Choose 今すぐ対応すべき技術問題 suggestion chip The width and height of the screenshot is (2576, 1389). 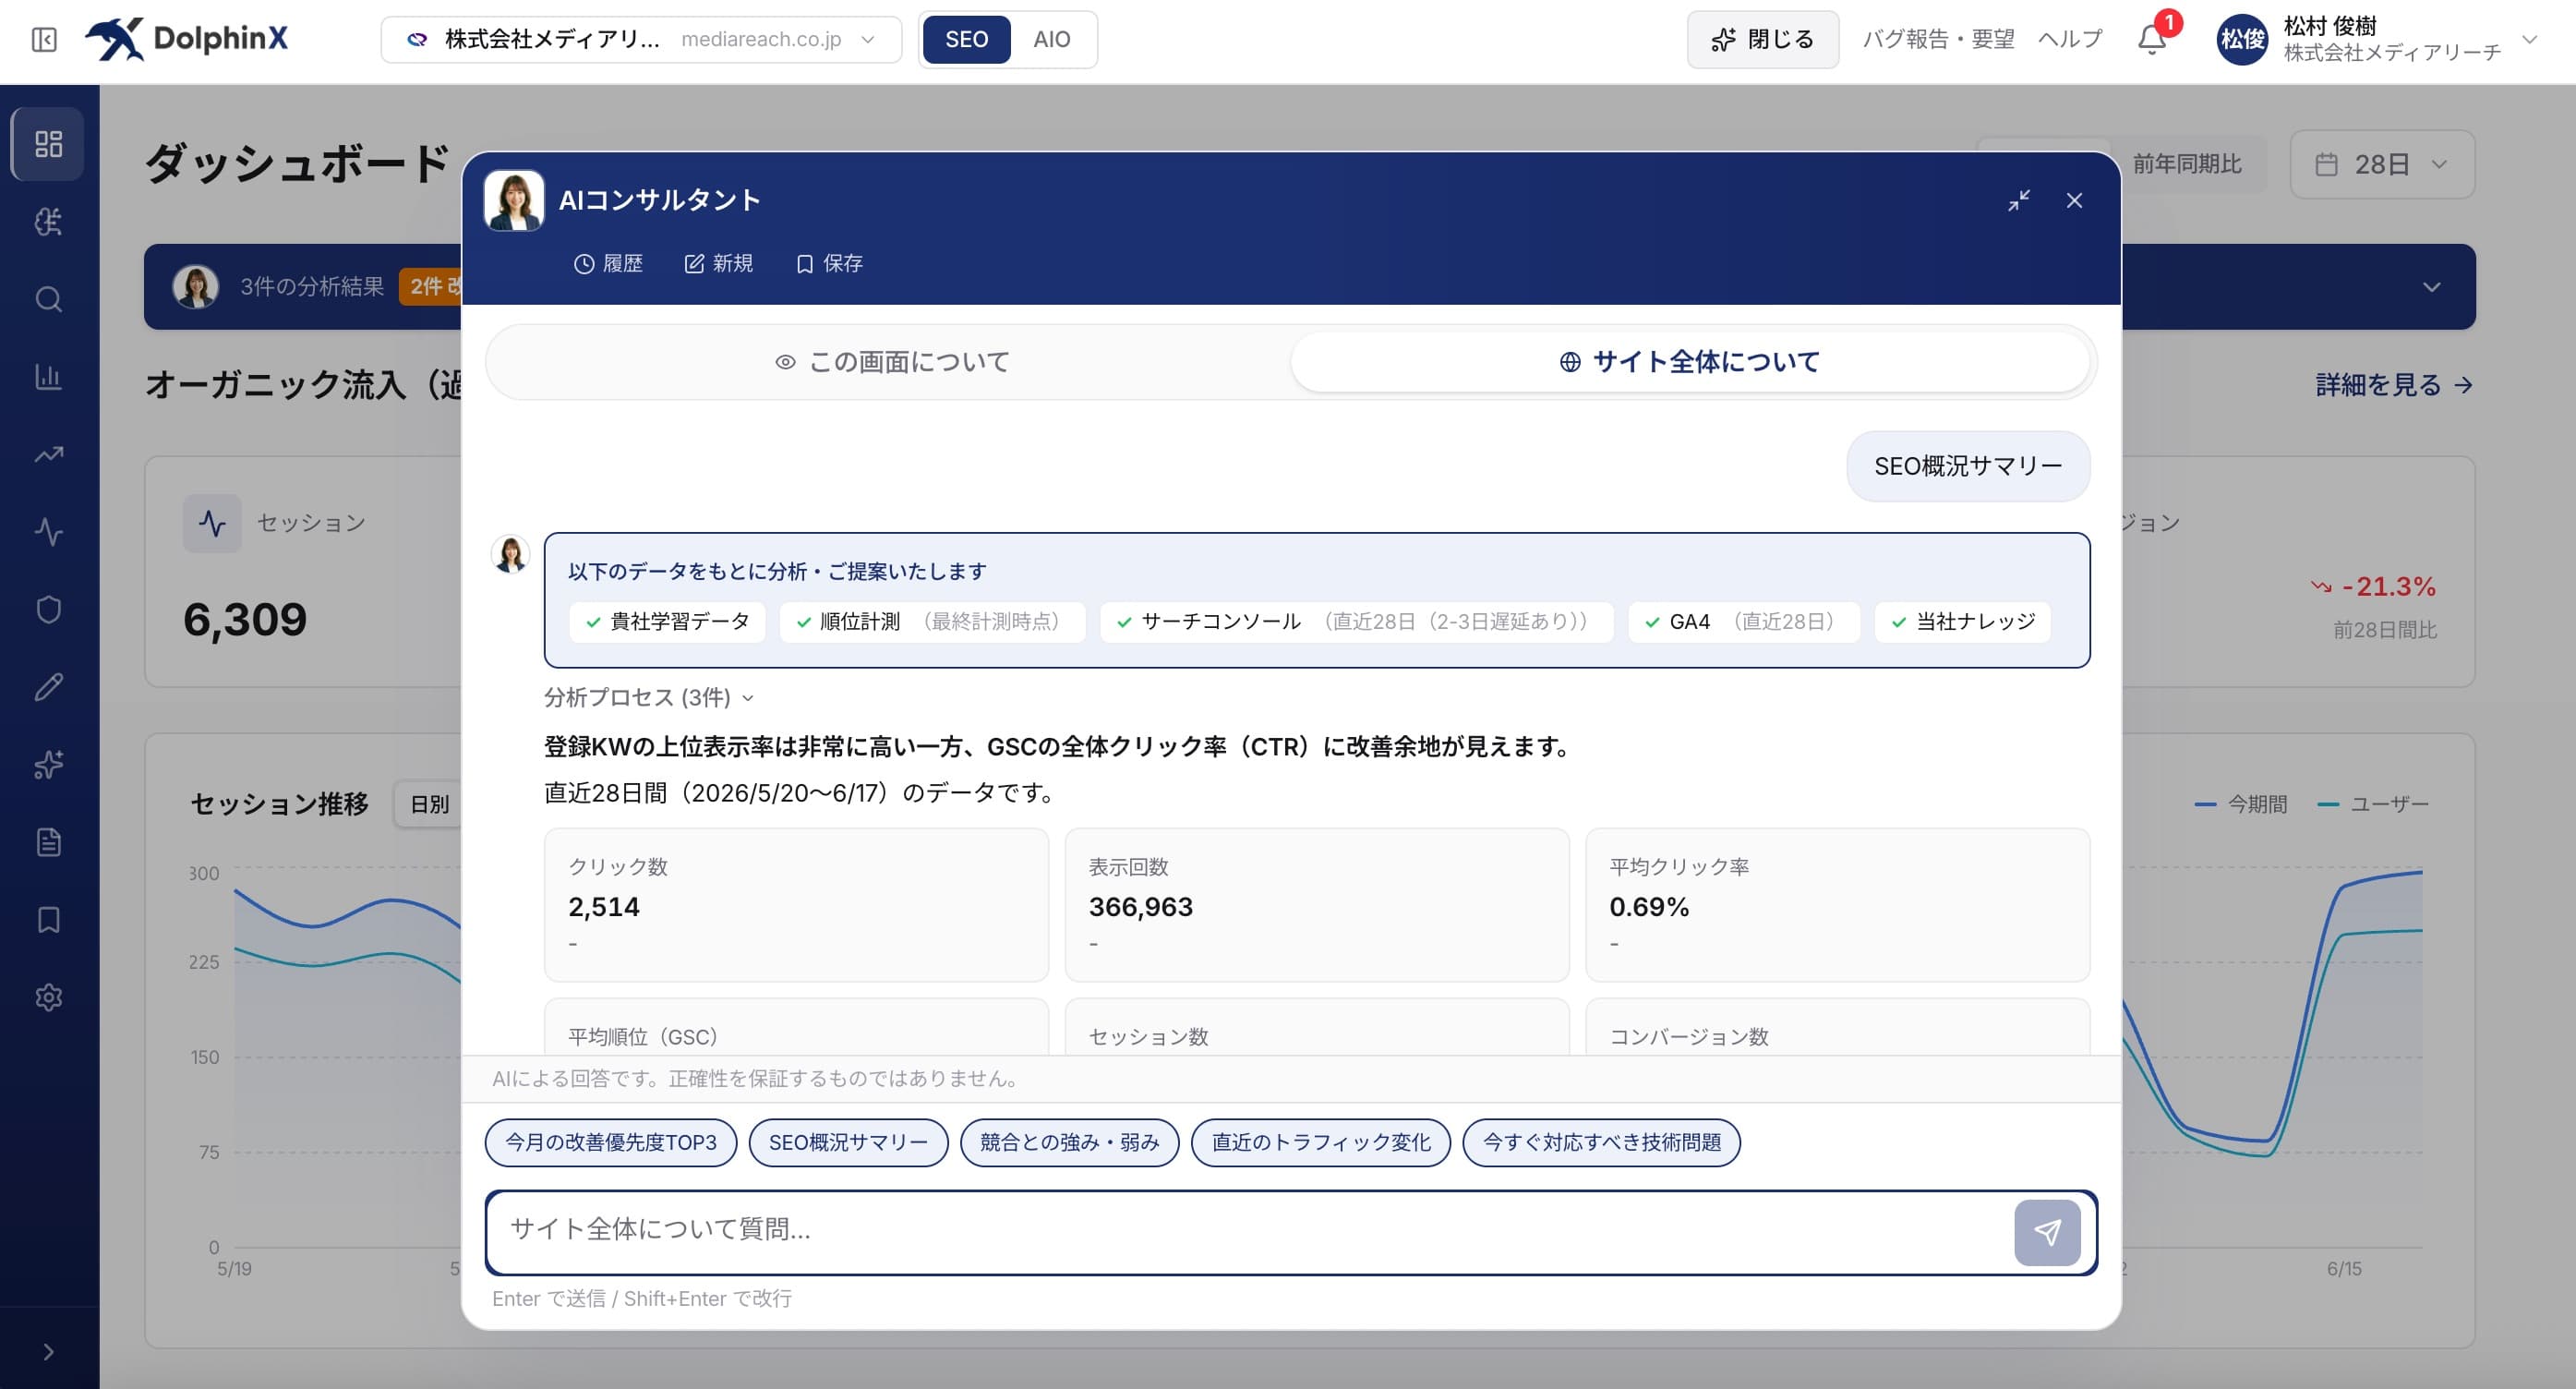(x=1601, y=1142)
